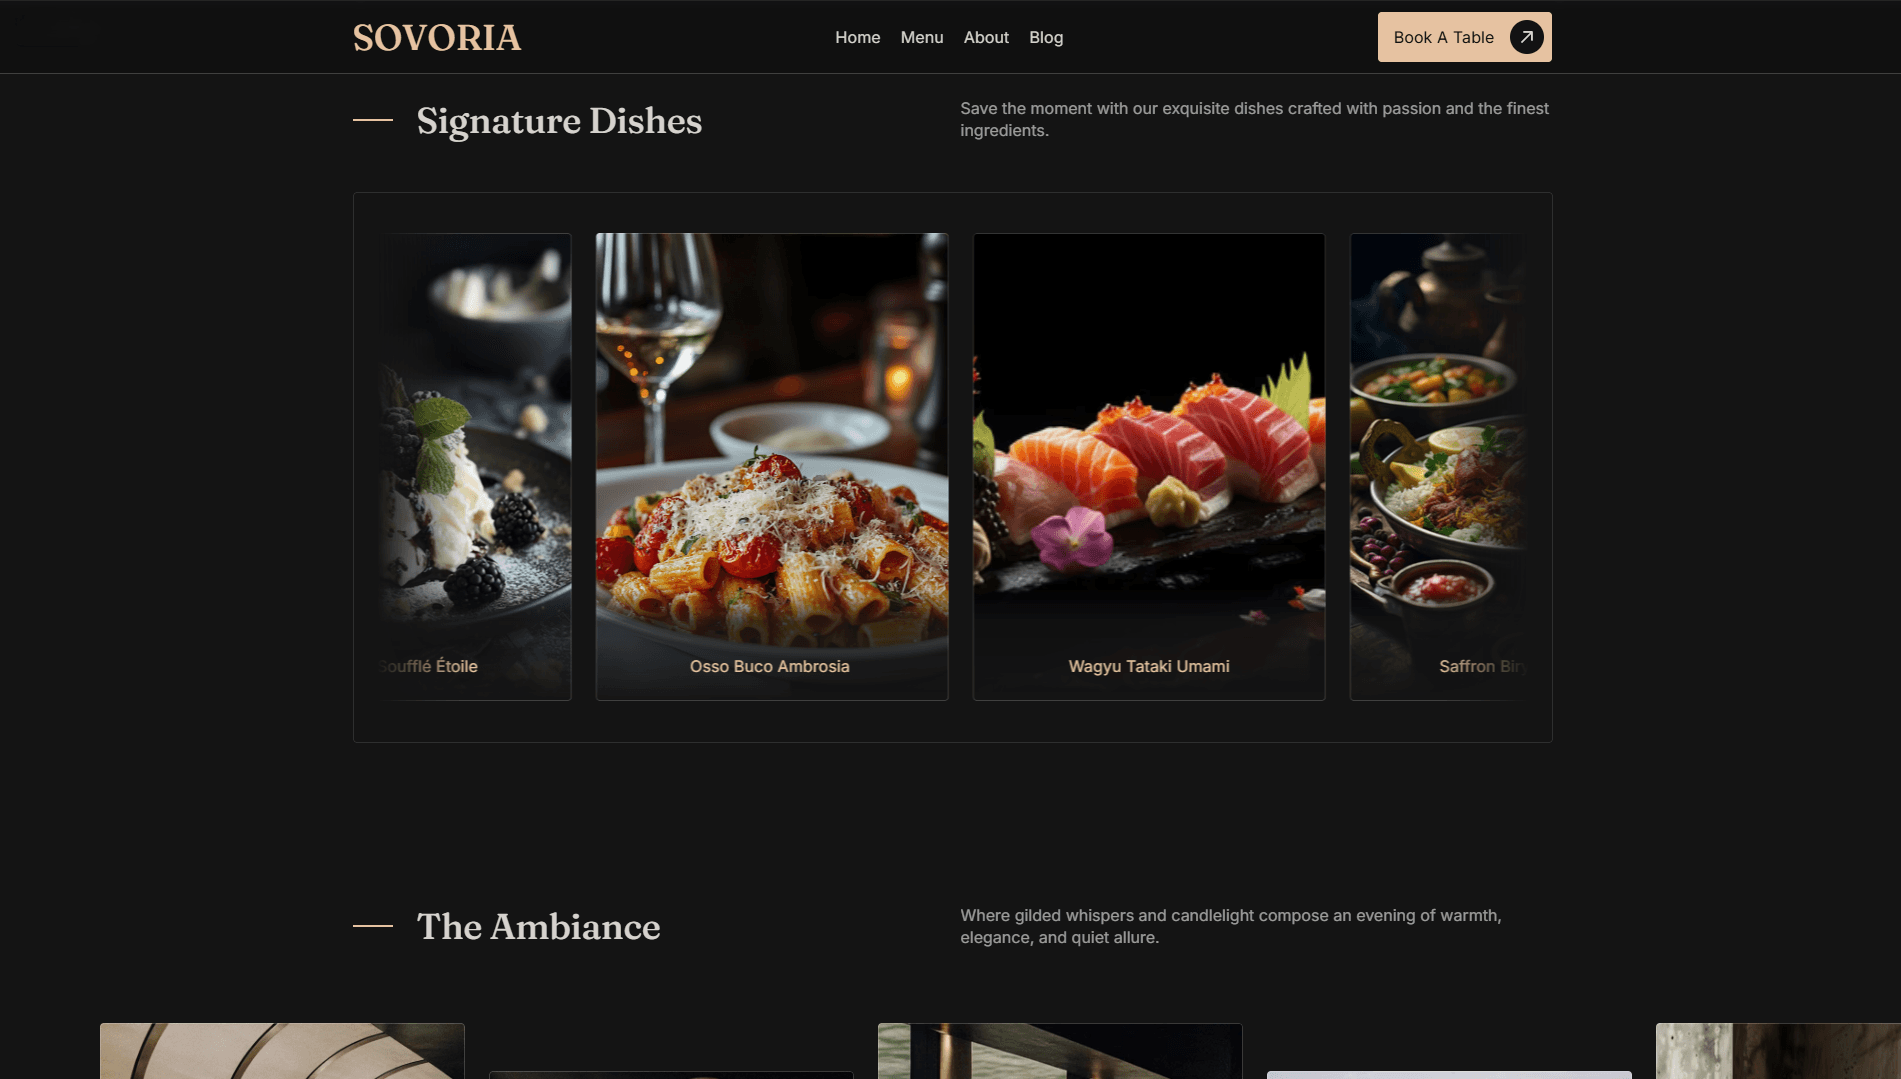This screenshot has height=1079, width=1901.
Task: Click the Signature Dishes heading
Action: pyautogui.click(x=559, y=121)
